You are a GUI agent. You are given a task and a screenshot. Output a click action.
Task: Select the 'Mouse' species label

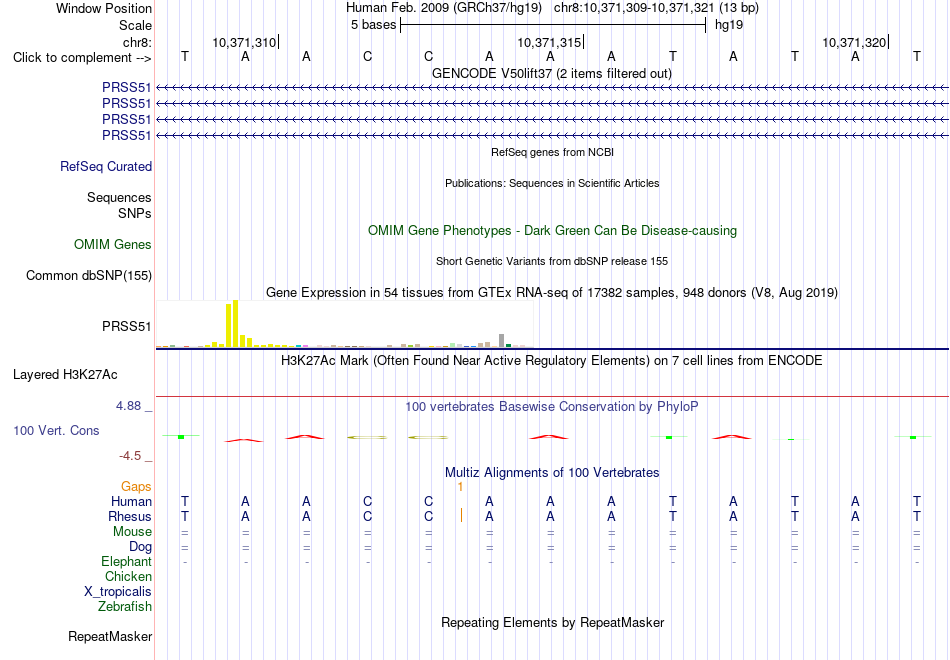point(132,532)
